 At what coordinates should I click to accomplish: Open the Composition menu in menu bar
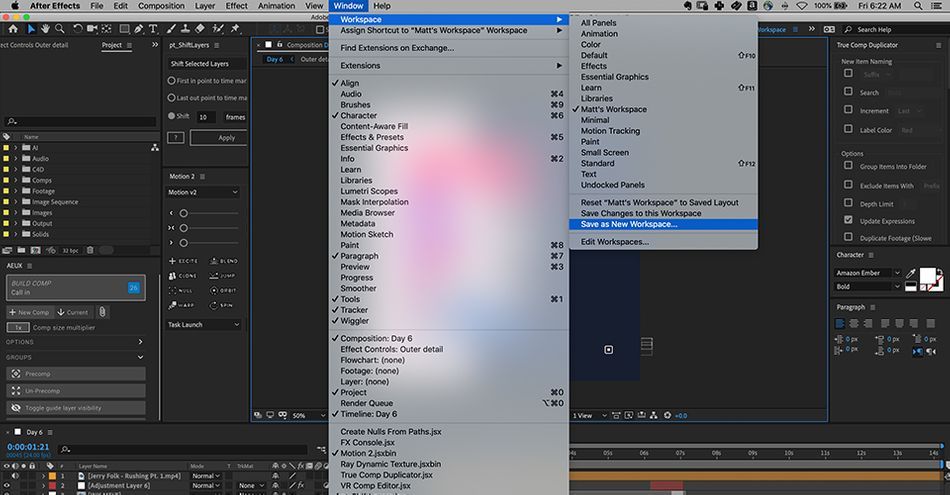point(161,5)
